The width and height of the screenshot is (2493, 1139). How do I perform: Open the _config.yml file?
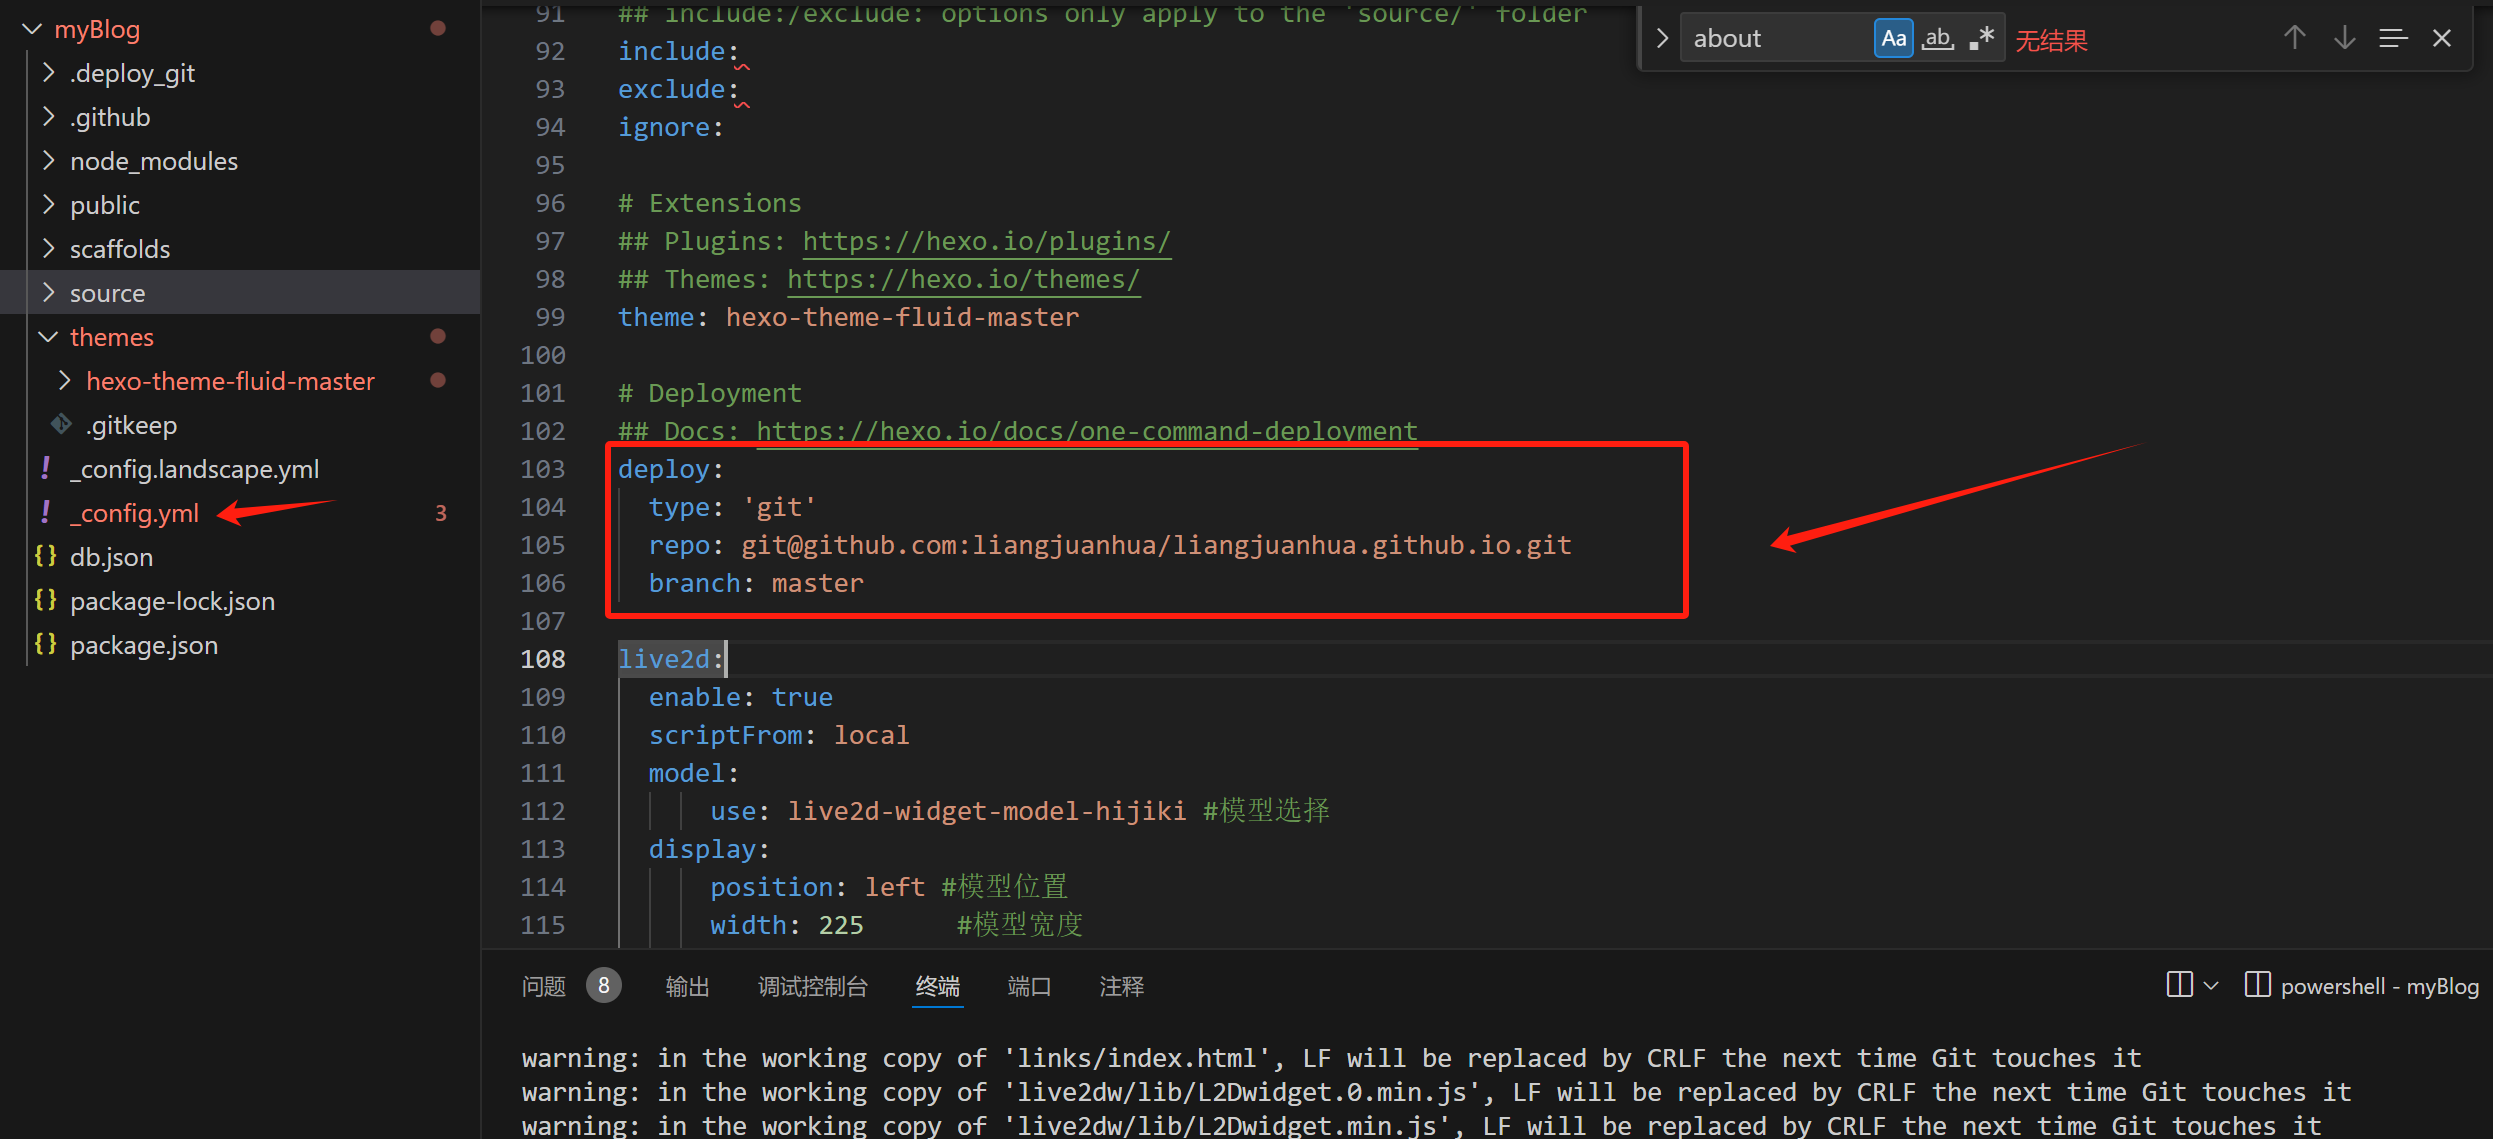(134, 513)
